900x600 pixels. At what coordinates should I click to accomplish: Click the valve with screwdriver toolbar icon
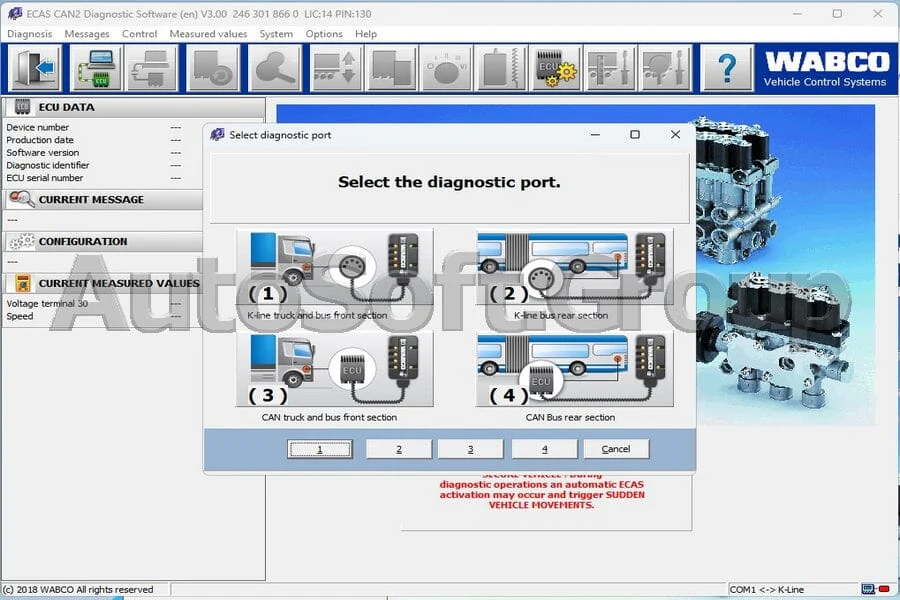pyautogui.click(x=609, y=68)
